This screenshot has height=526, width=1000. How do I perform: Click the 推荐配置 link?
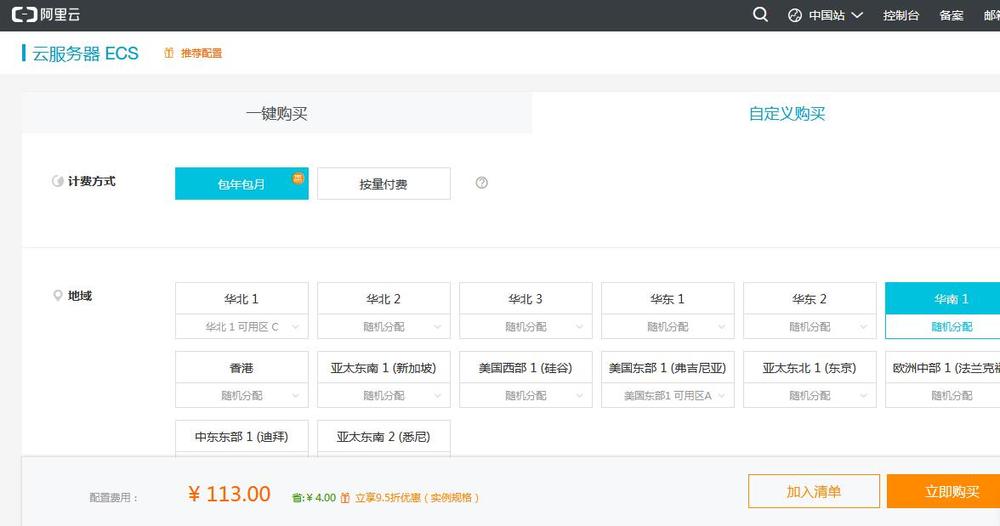(x=201, y=53)
